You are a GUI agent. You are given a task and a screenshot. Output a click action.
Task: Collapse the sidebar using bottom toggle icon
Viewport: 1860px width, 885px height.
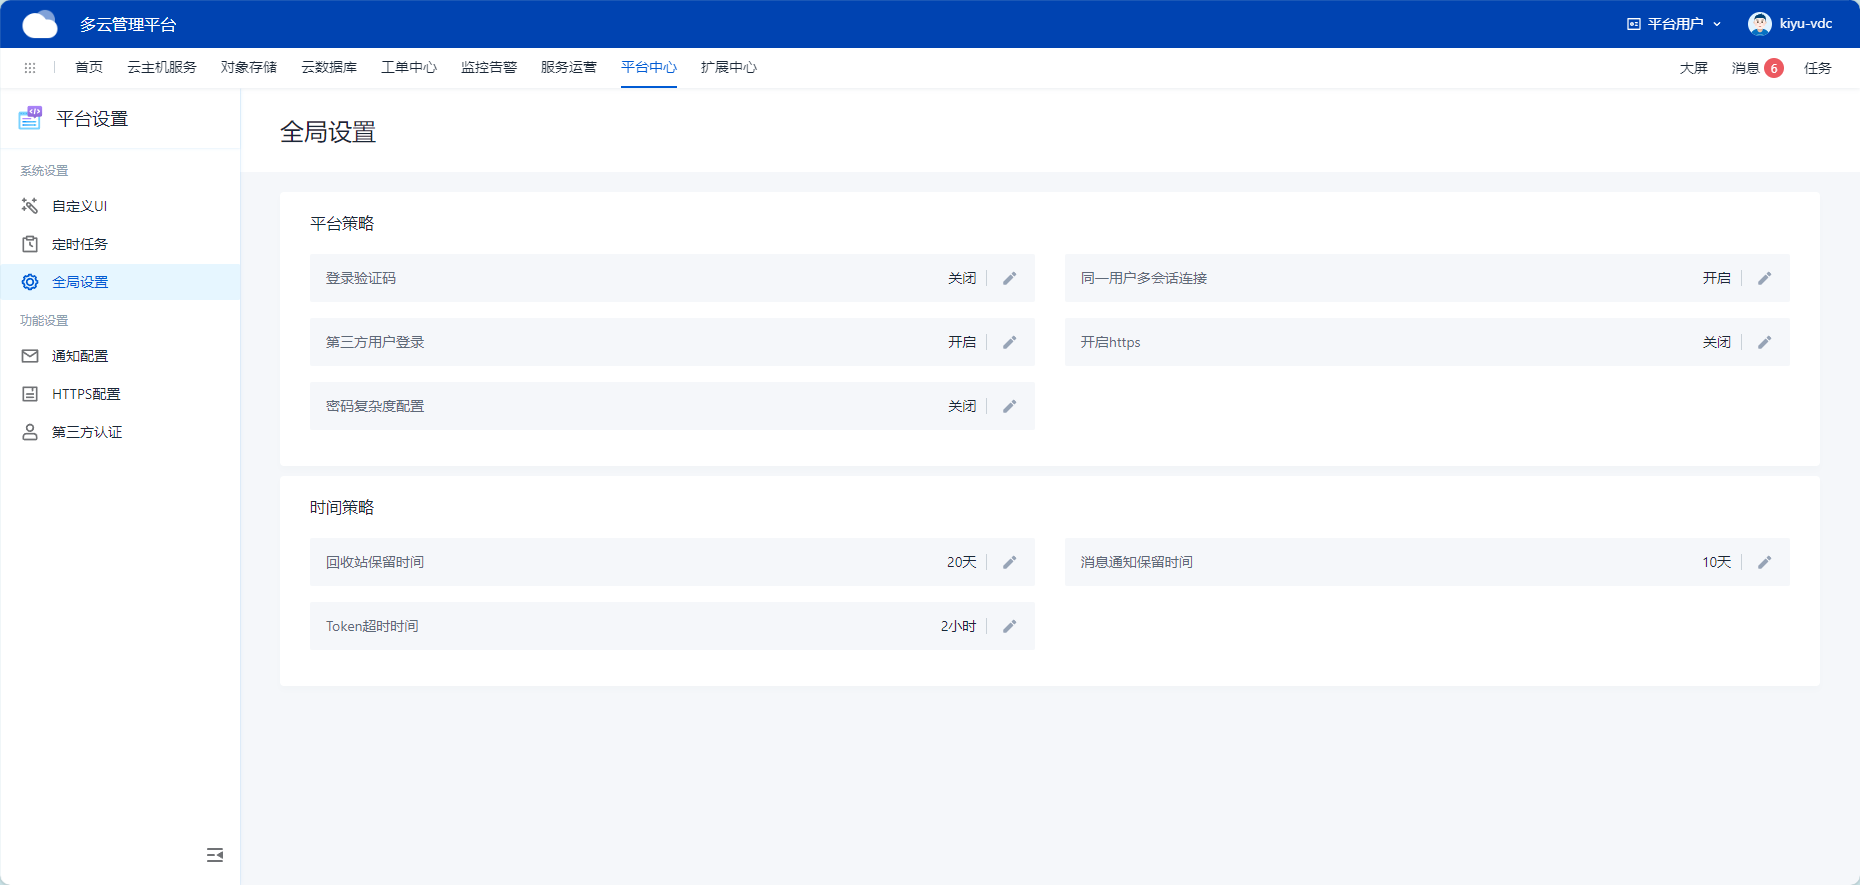(x=215, y=855)
